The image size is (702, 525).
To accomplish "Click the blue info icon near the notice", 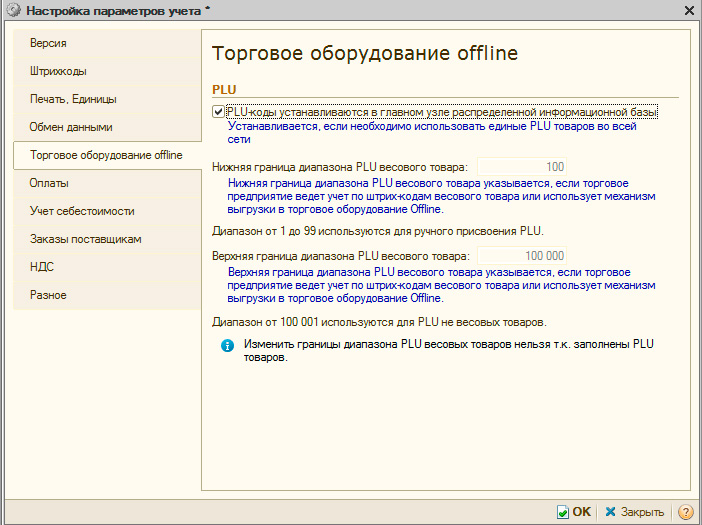I will pyautogui.click(x=227, y=346).
